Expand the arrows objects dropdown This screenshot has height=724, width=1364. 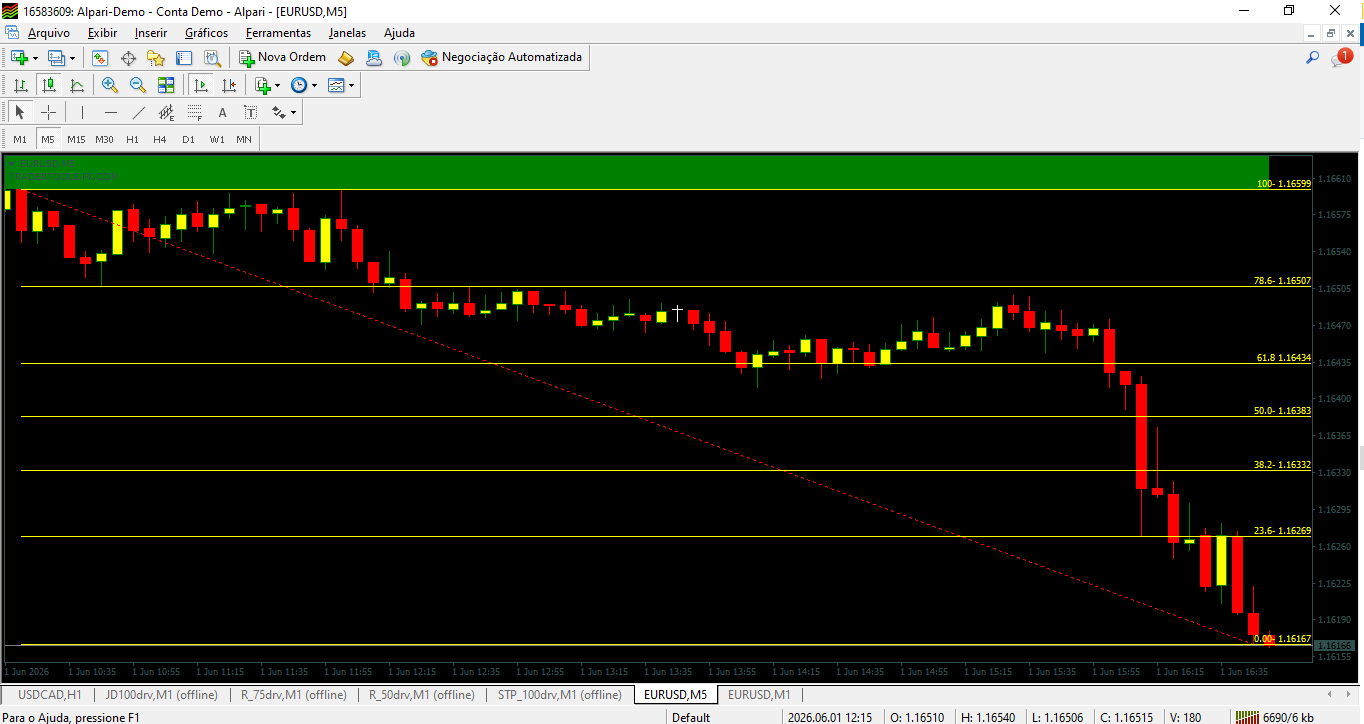(x=292, y=112)
